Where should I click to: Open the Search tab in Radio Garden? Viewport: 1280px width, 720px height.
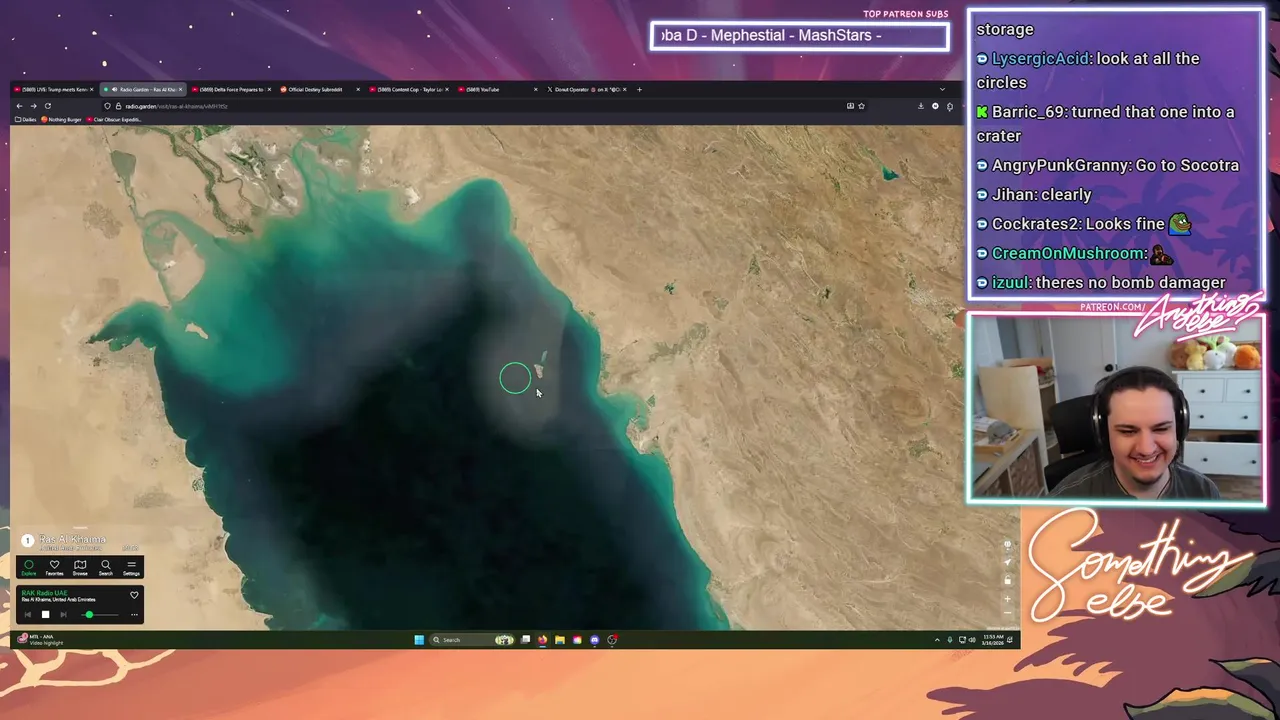(x=106, y=568)
